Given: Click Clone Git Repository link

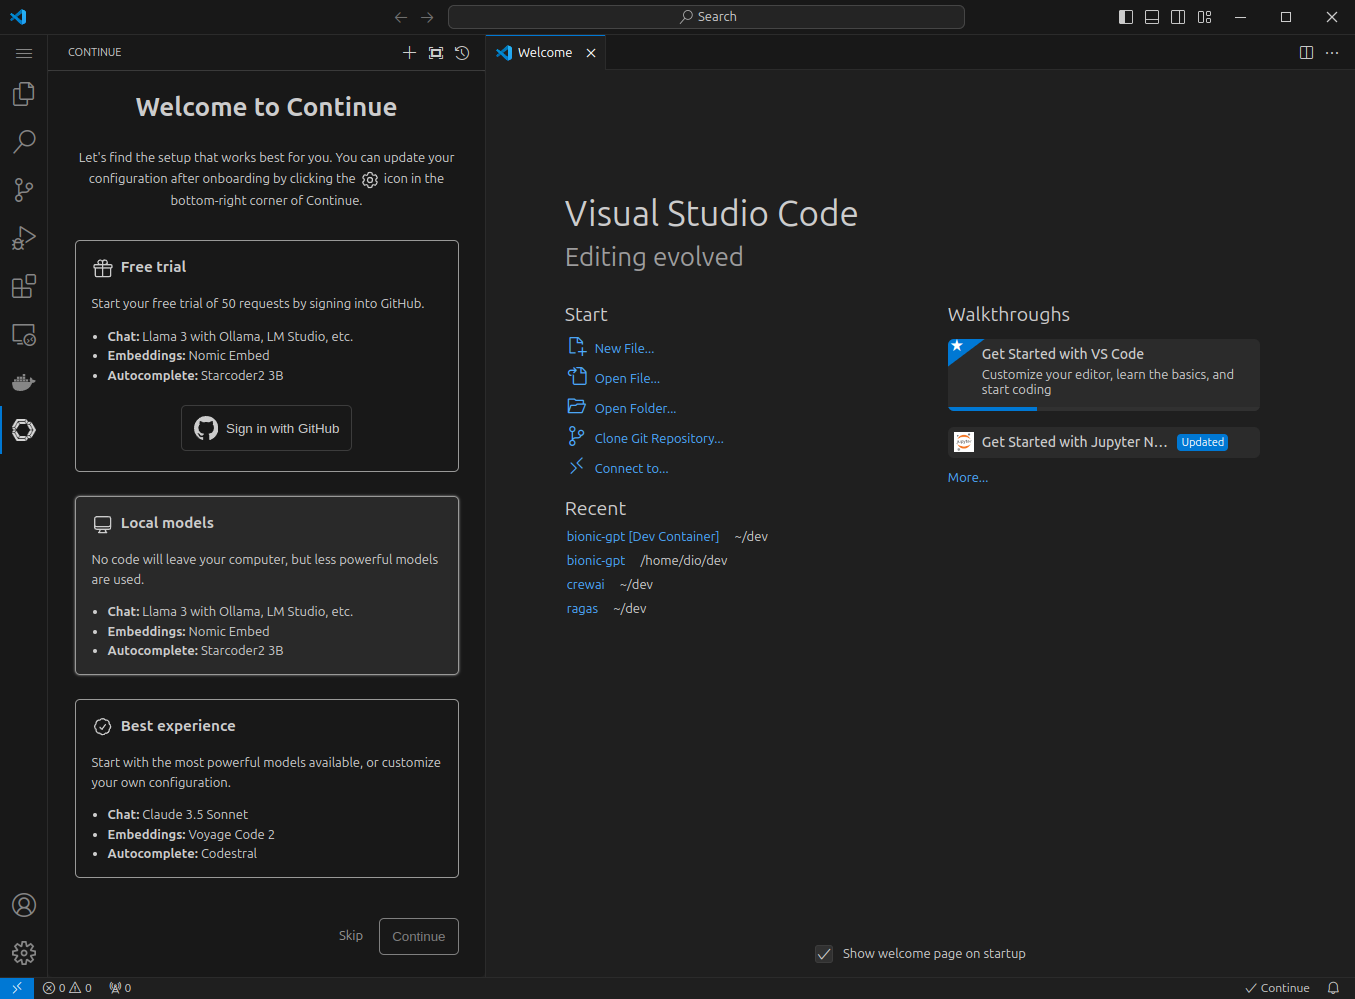Looking at the screenshot, I should 658,438.
